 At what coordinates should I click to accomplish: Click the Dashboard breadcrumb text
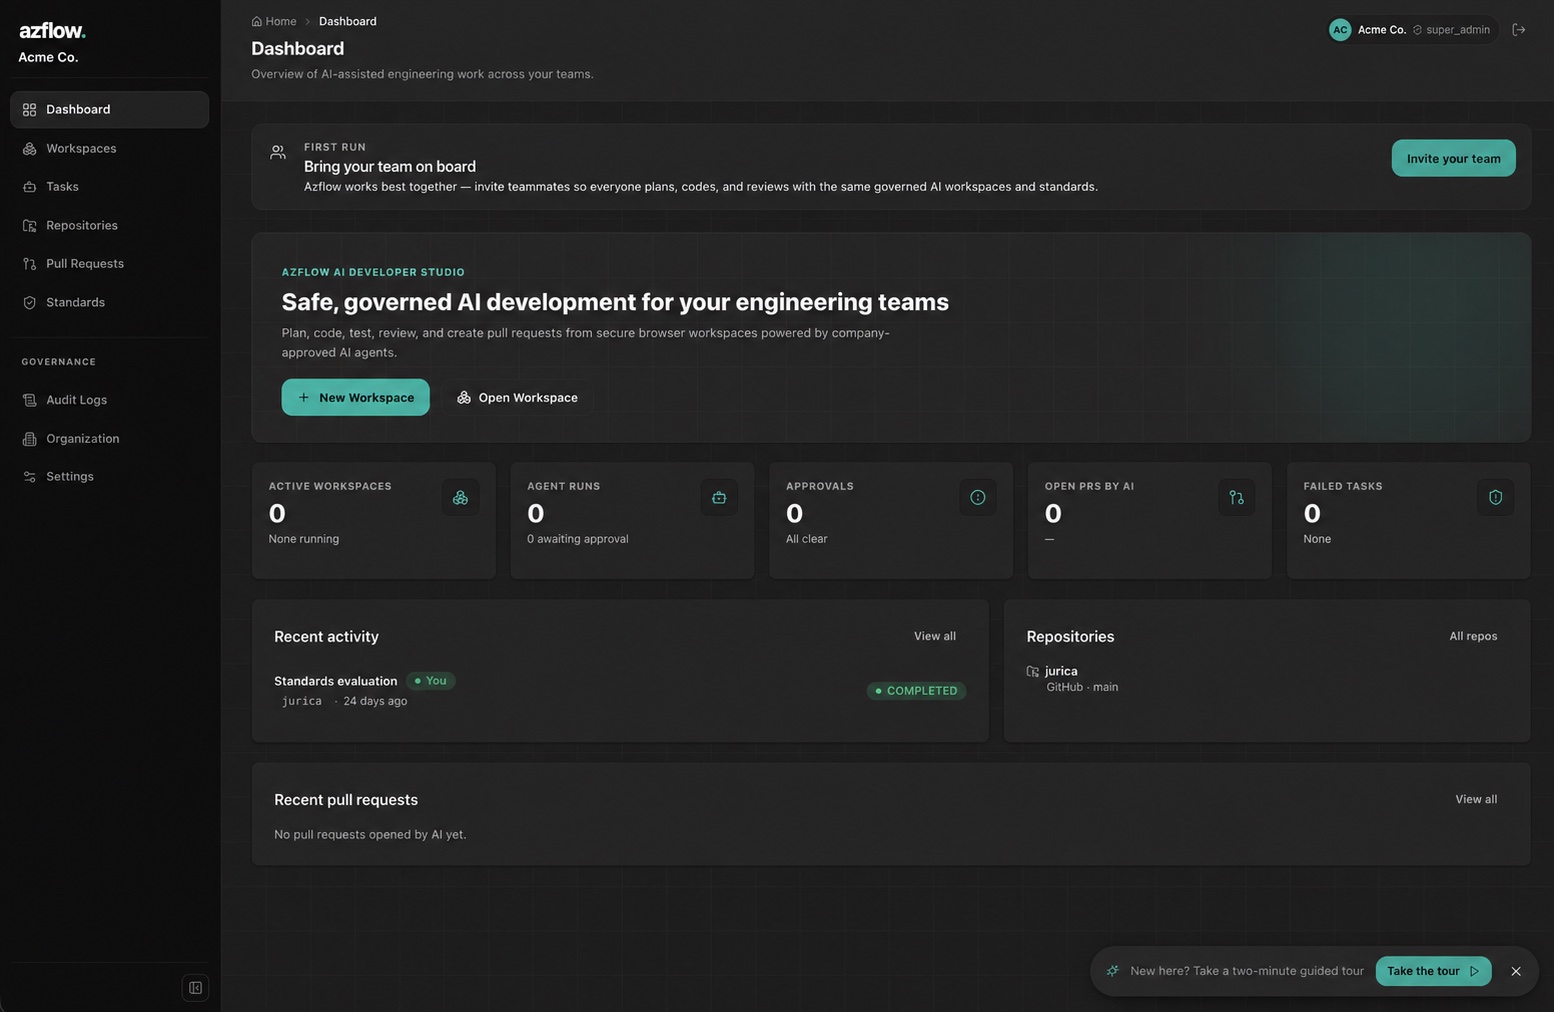coord(348,22)
